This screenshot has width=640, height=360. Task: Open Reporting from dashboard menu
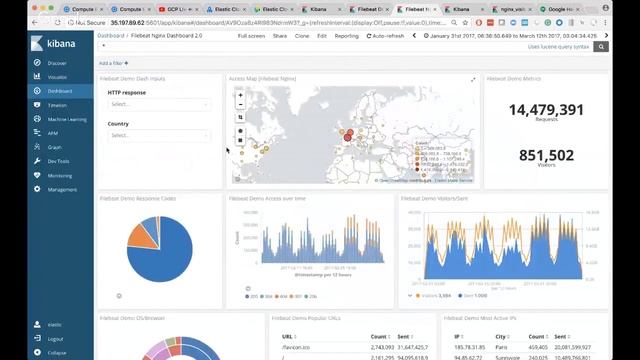pos(347,36)
